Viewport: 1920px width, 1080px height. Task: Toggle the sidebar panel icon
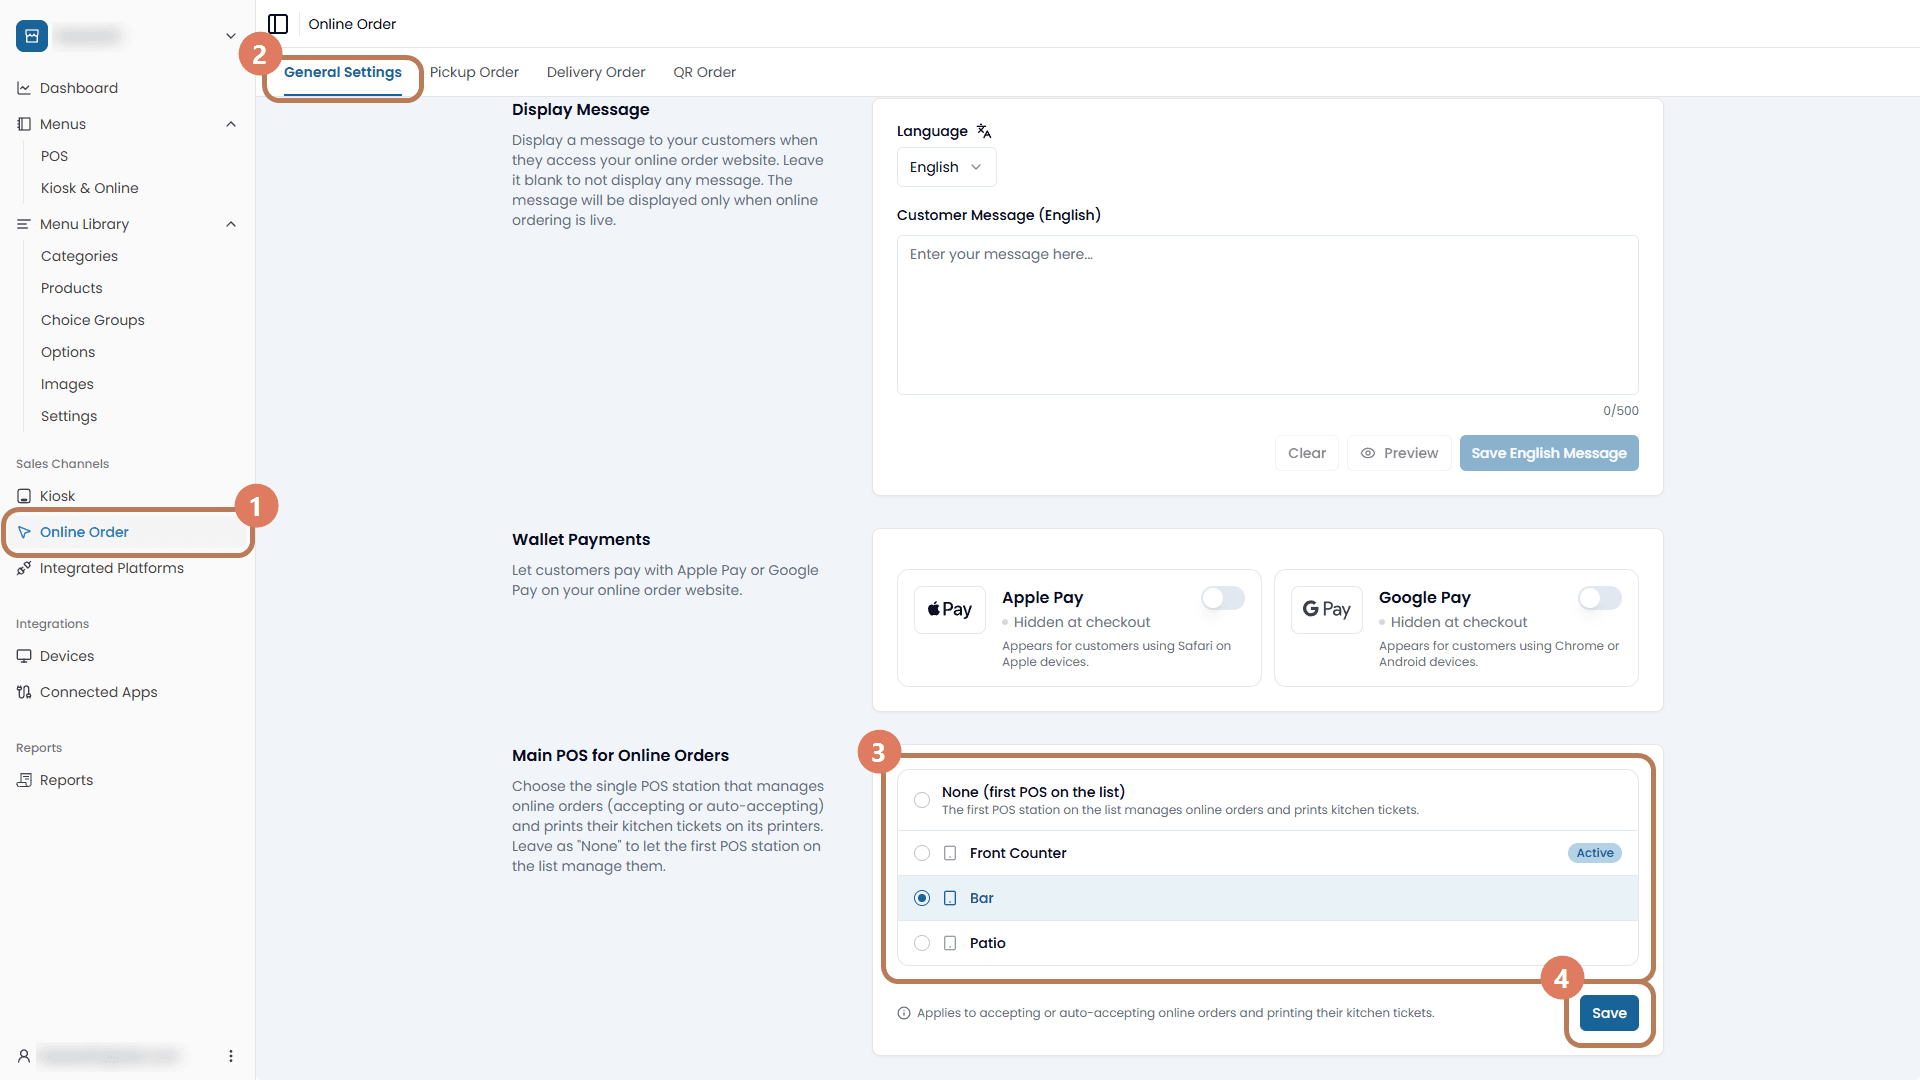pos(278,24)
